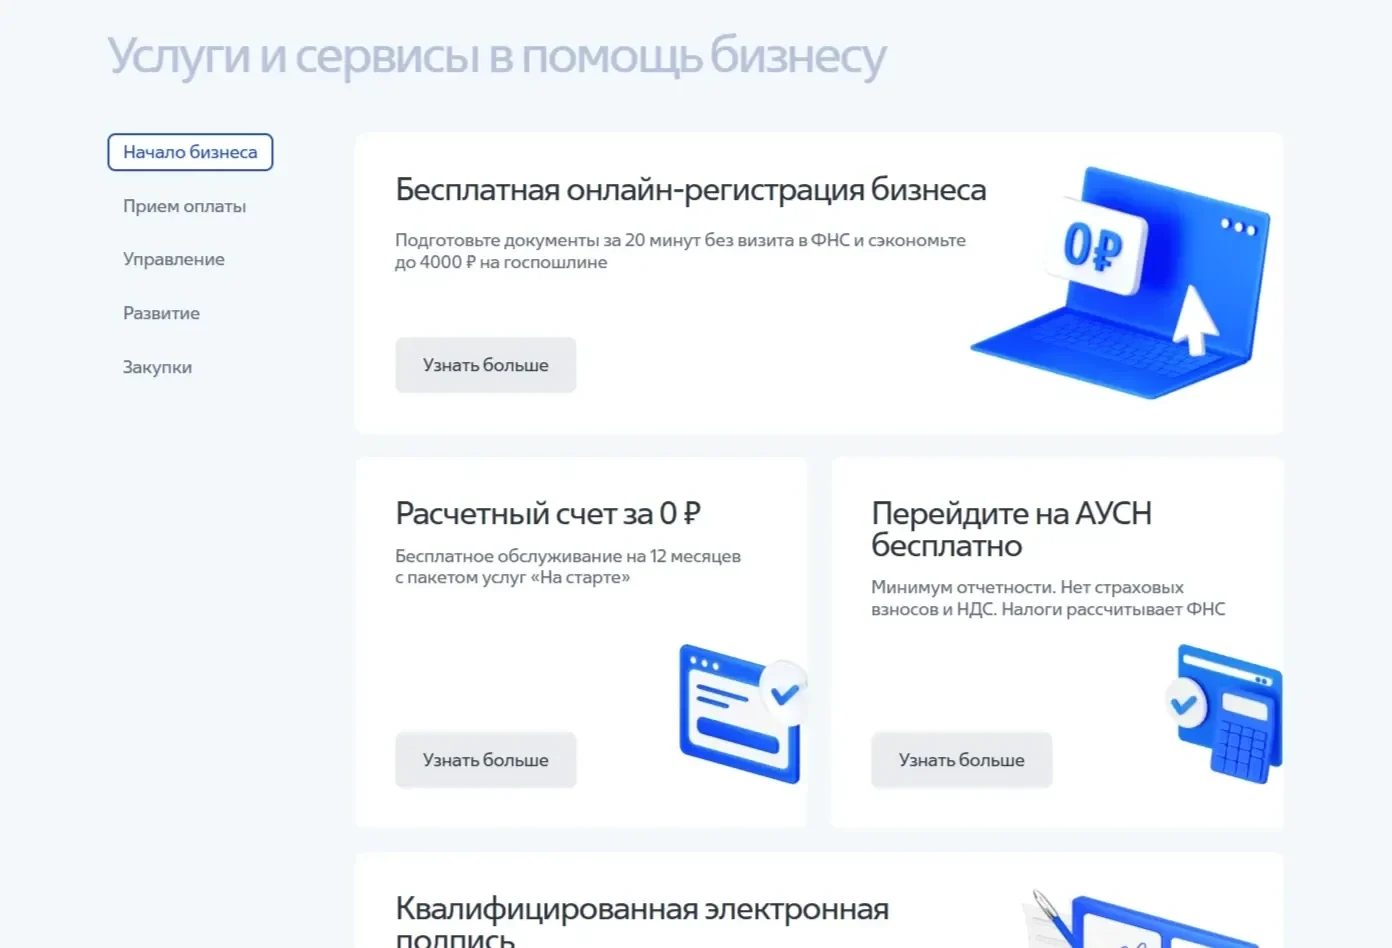Click the Услуги и сервисы в помощь бизнесу title
This screenshot has width=1392, height=948.
click(497, 56)
